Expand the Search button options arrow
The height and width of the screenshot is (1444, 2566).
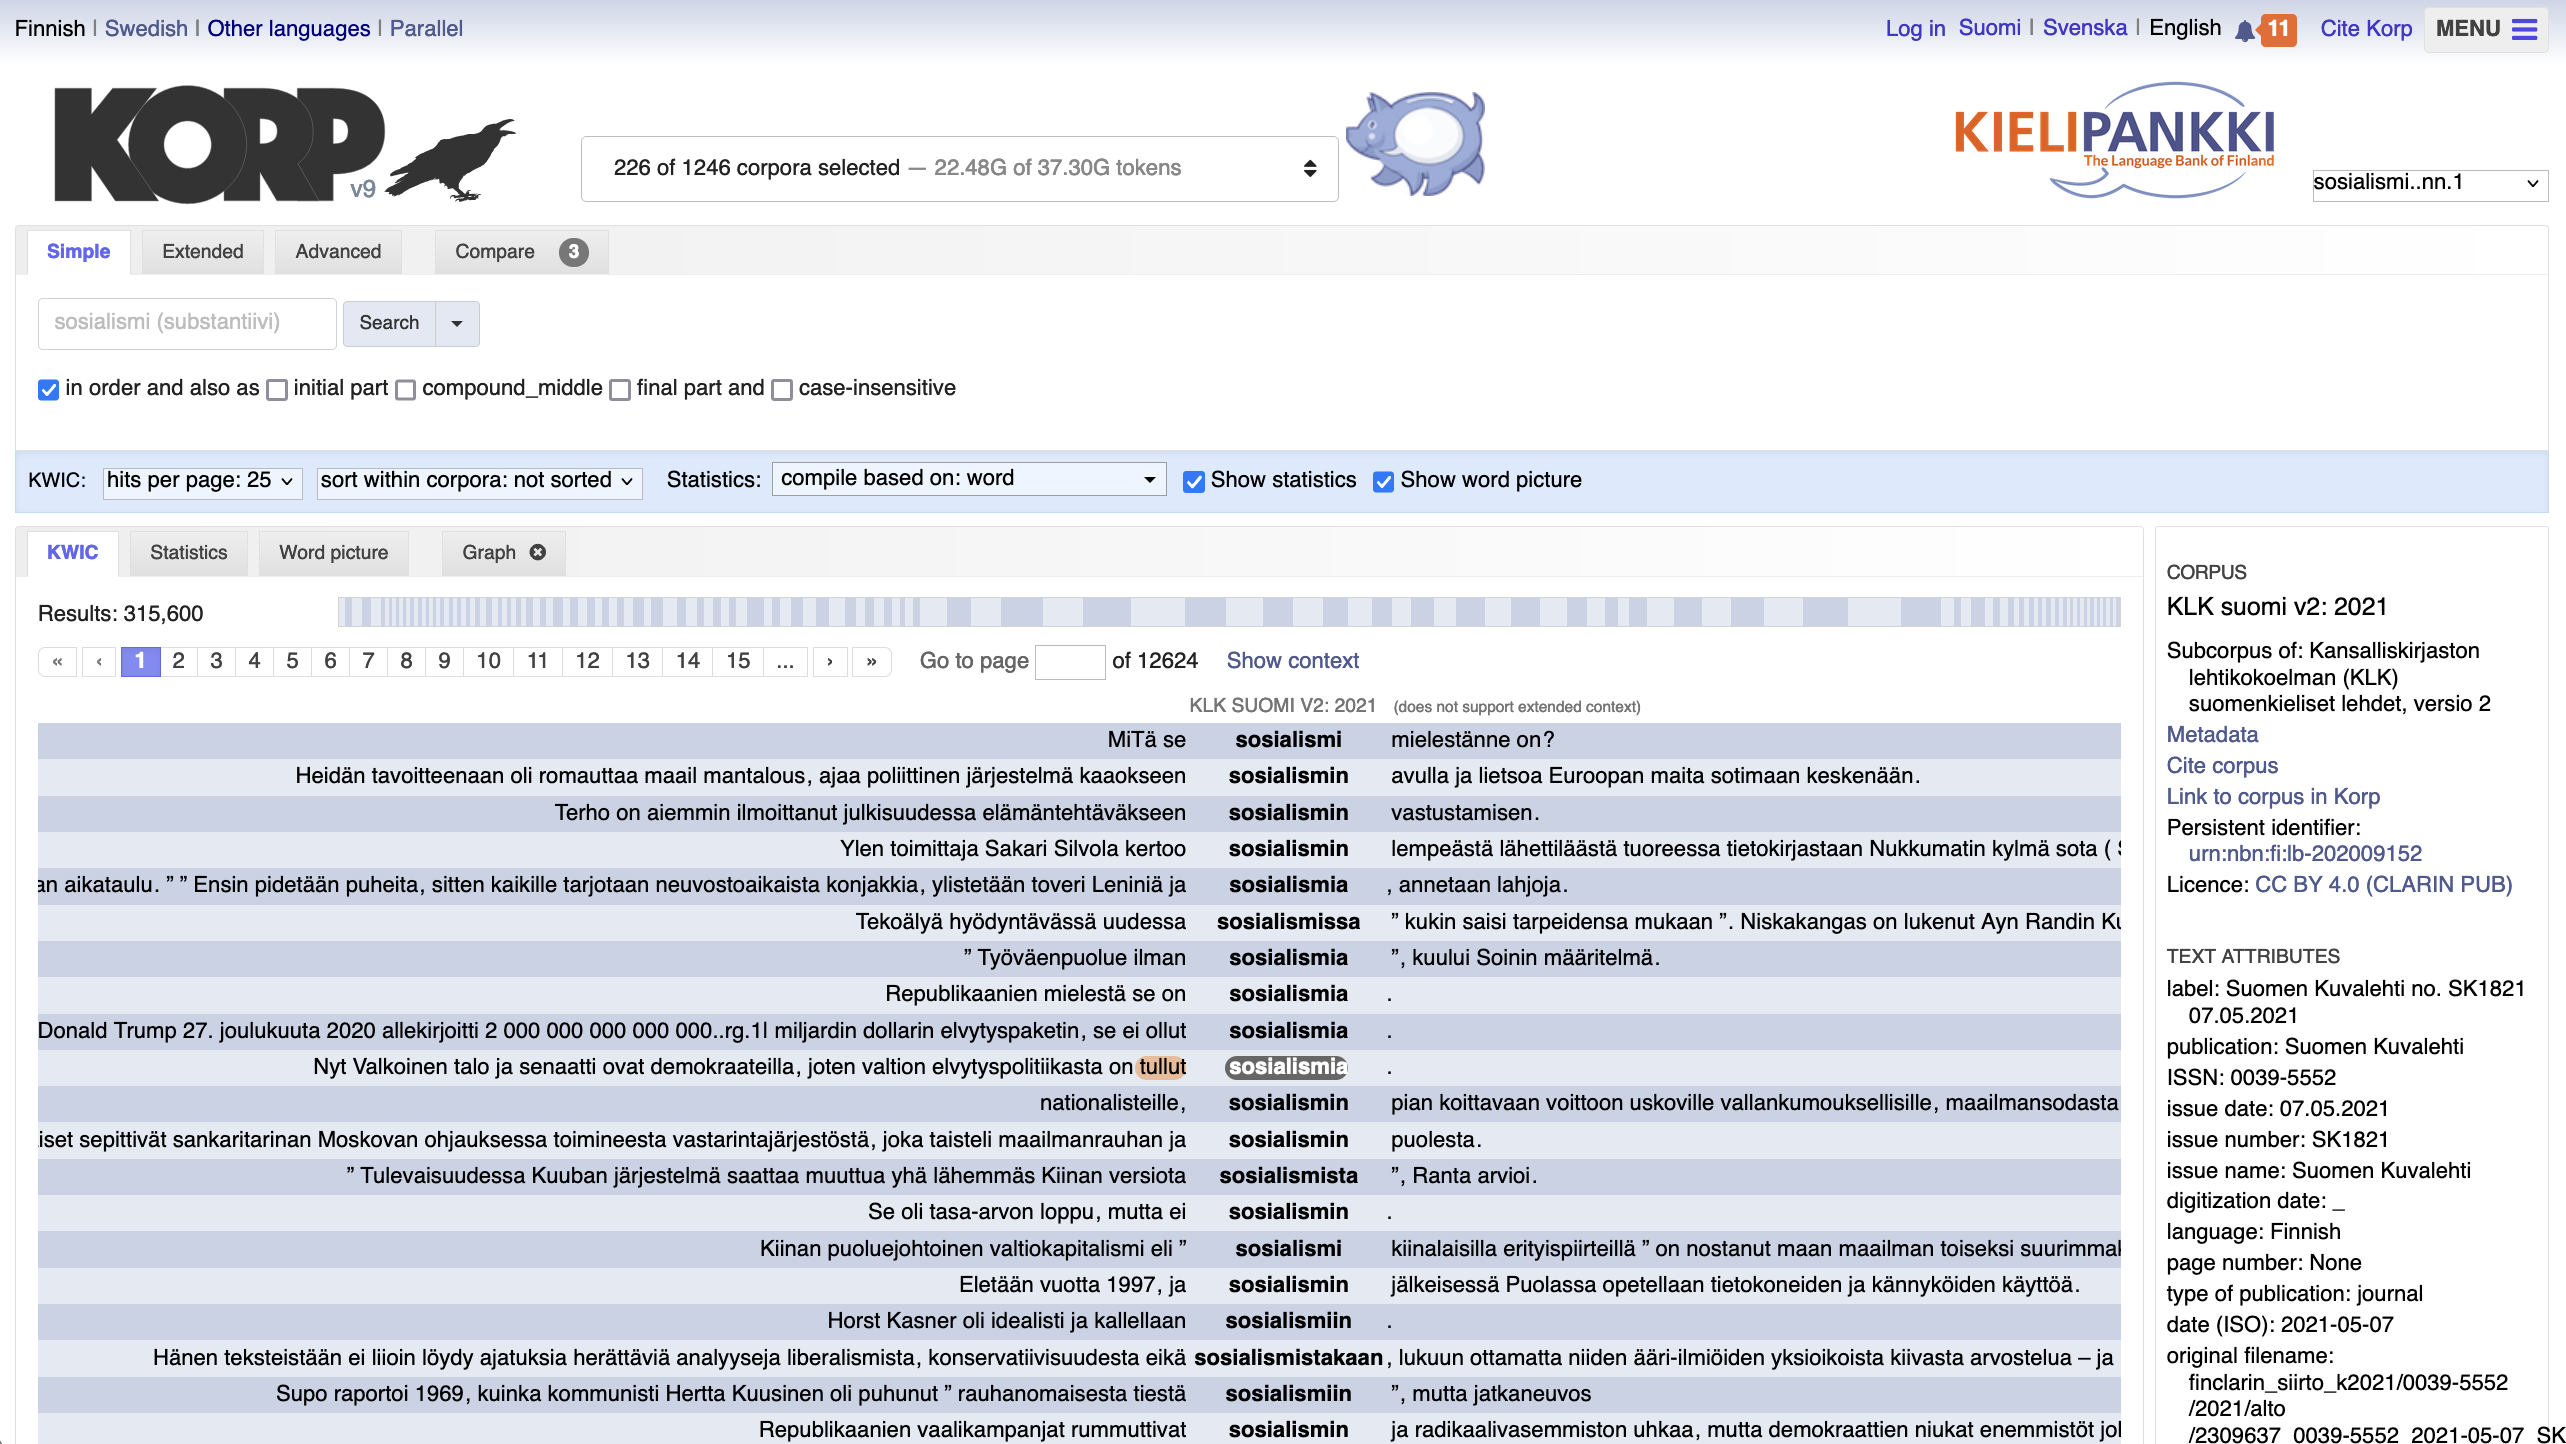click(457, 323)
